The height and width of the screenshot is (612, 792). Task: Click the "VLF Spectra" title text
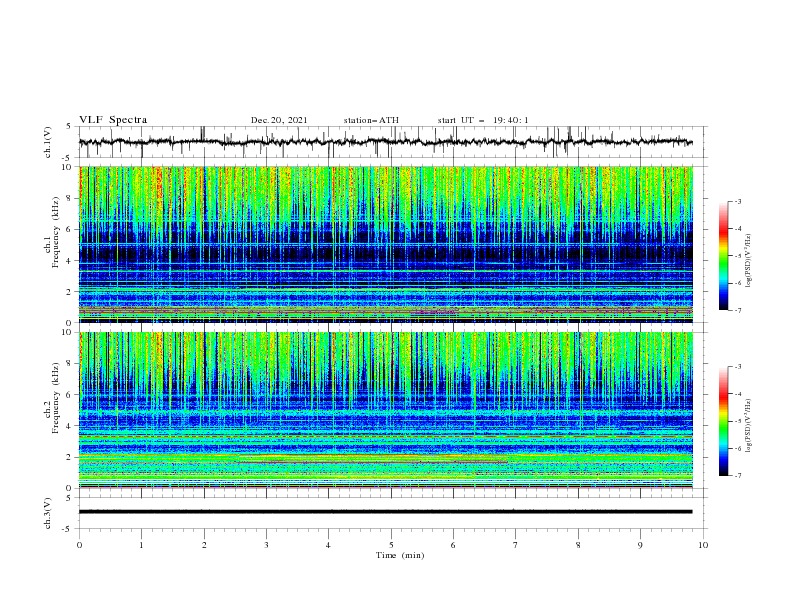click(x=113, y=120)
